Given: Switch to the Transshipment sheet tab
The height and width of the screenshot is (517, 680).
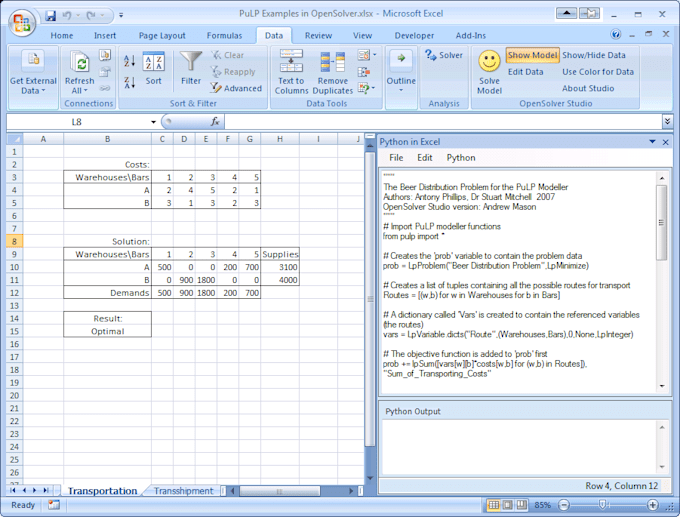Looking at the screenshot, I should (183, 491).
